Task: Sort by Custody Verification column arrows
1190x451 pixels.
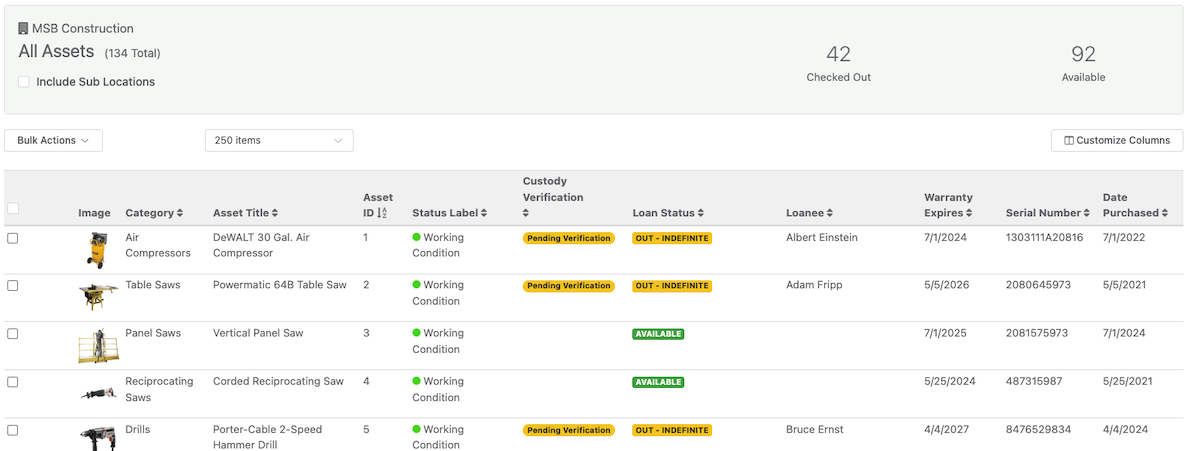Action: click(x=526, y=213)
